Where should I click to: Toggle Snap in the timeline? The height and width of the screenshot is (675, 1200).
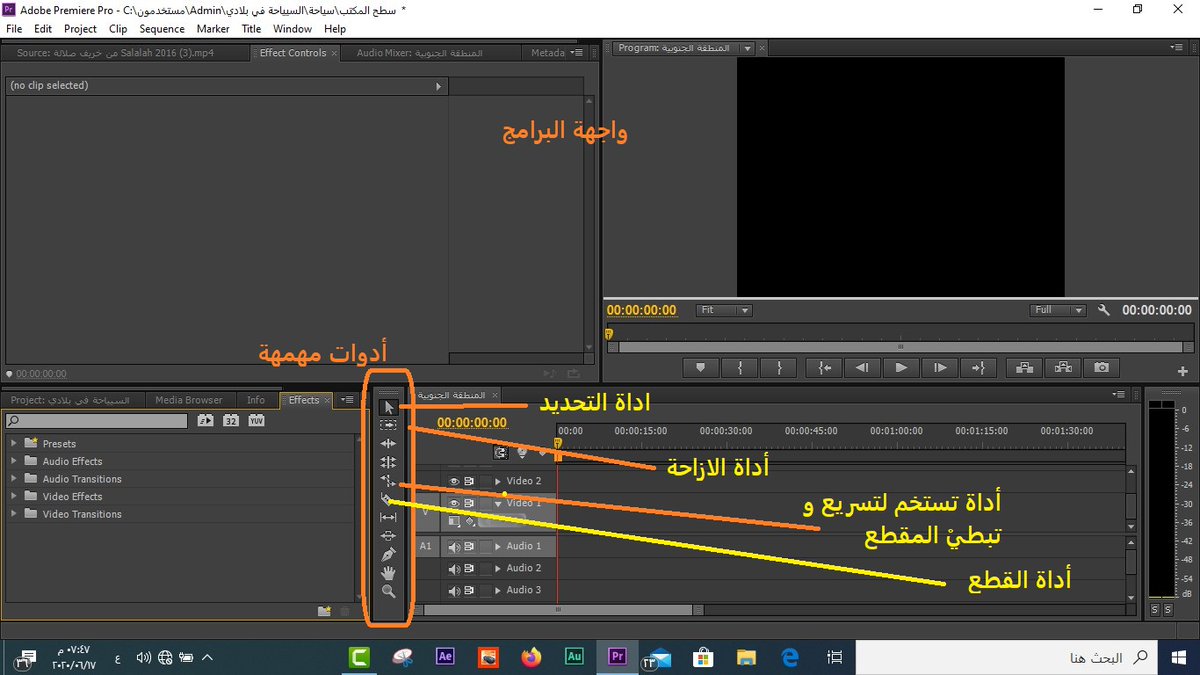(501, 453)
